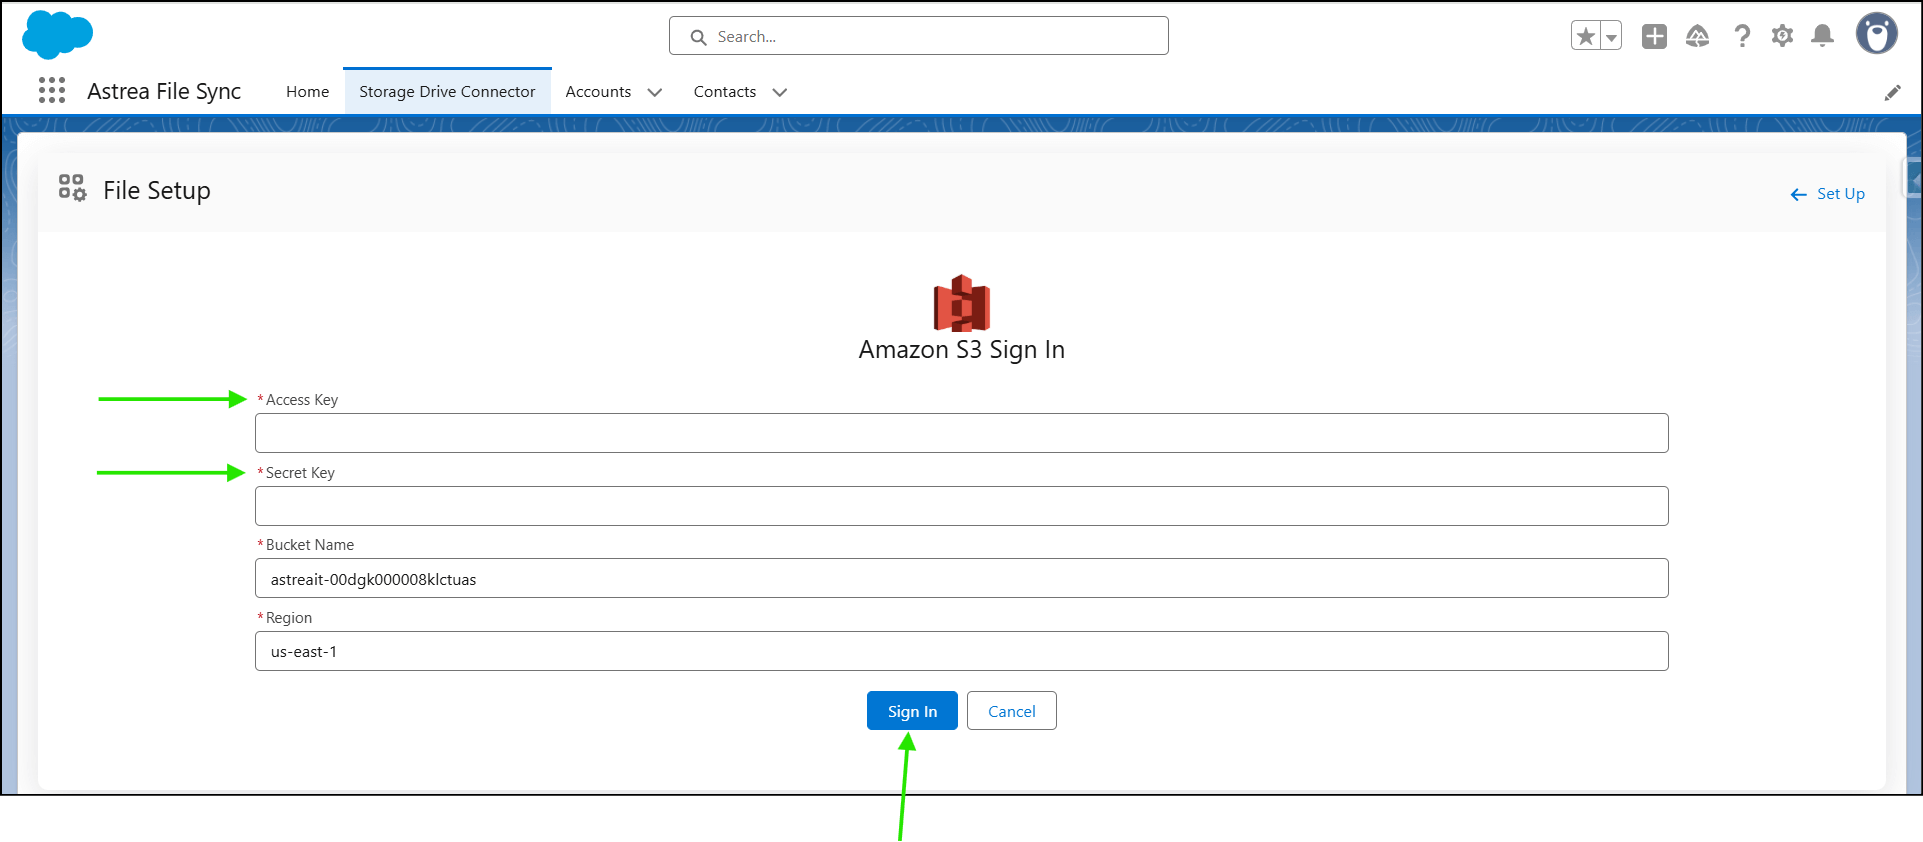Click into the Access Key field

click(x=961, y=433)
